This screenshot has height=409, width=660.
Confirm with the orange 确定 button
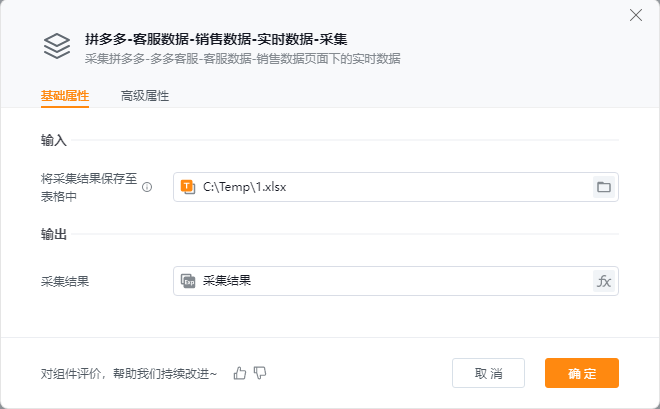tap(582, 373)
